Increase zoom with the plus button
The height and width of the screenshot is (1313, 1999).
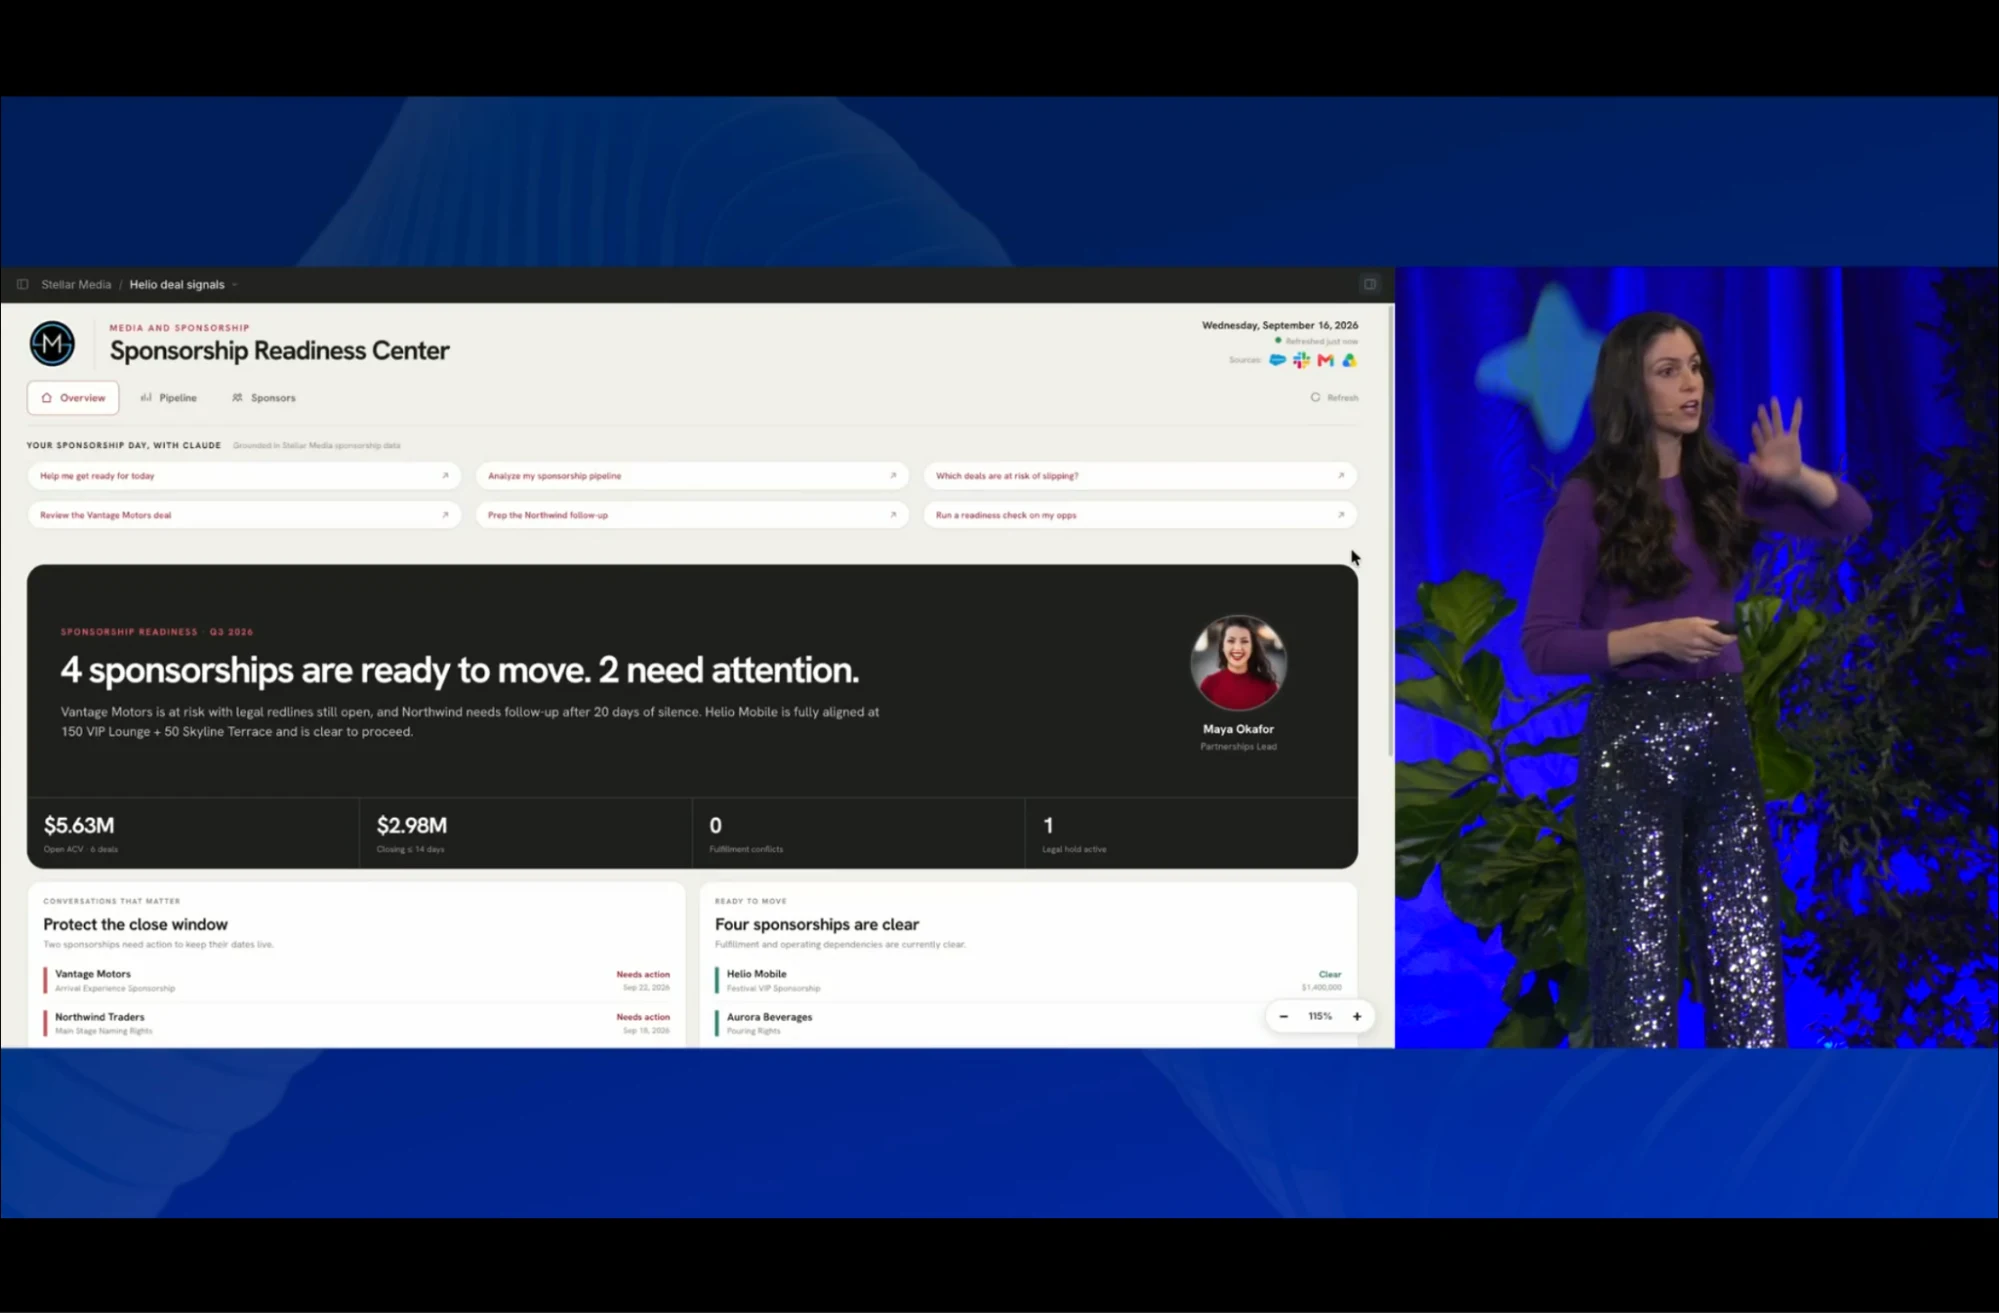(x=1357, y=1016)
